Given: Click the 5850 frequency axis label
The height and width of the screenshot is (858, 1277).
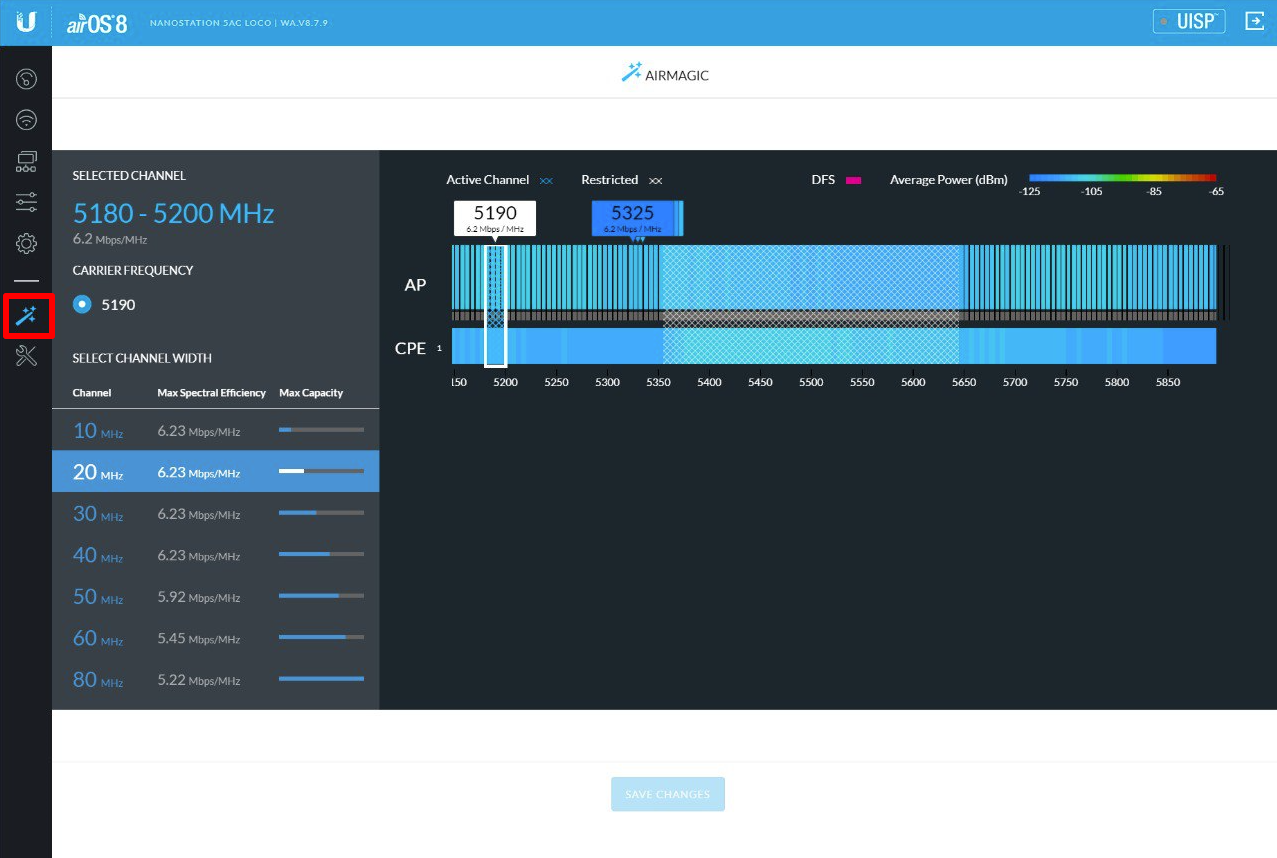Looking at the screenshot, I should tap(1167, 382).
